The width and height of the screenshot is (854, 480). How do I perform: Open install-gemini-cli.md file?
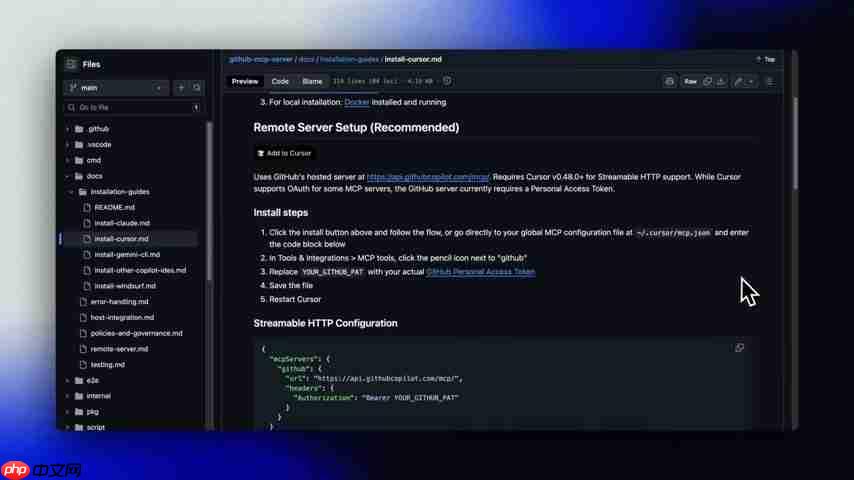[127, 254]
